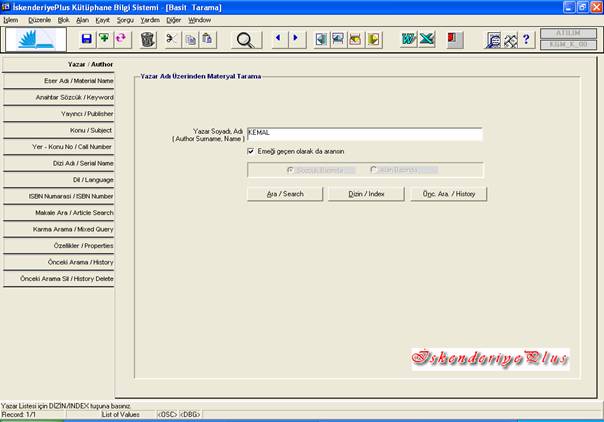Click the blue question mark help icon

pos(527,39)
